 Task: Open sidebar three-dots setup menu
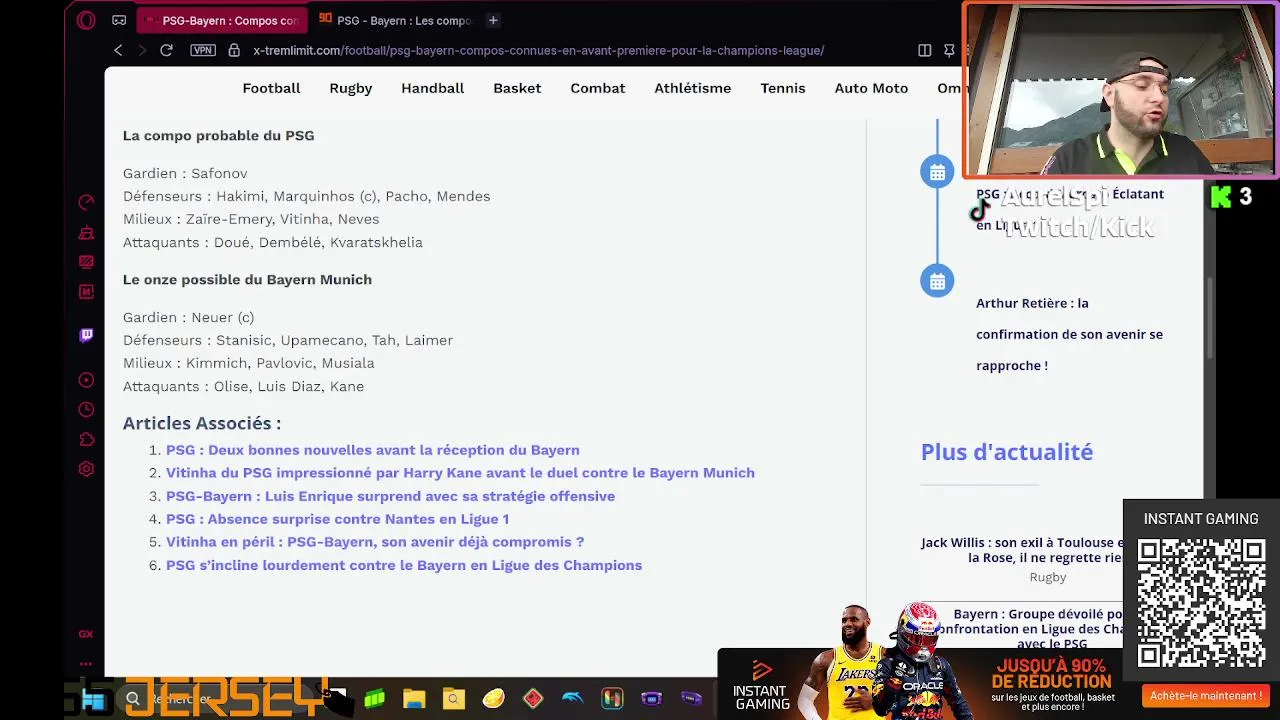pos(86,662)
